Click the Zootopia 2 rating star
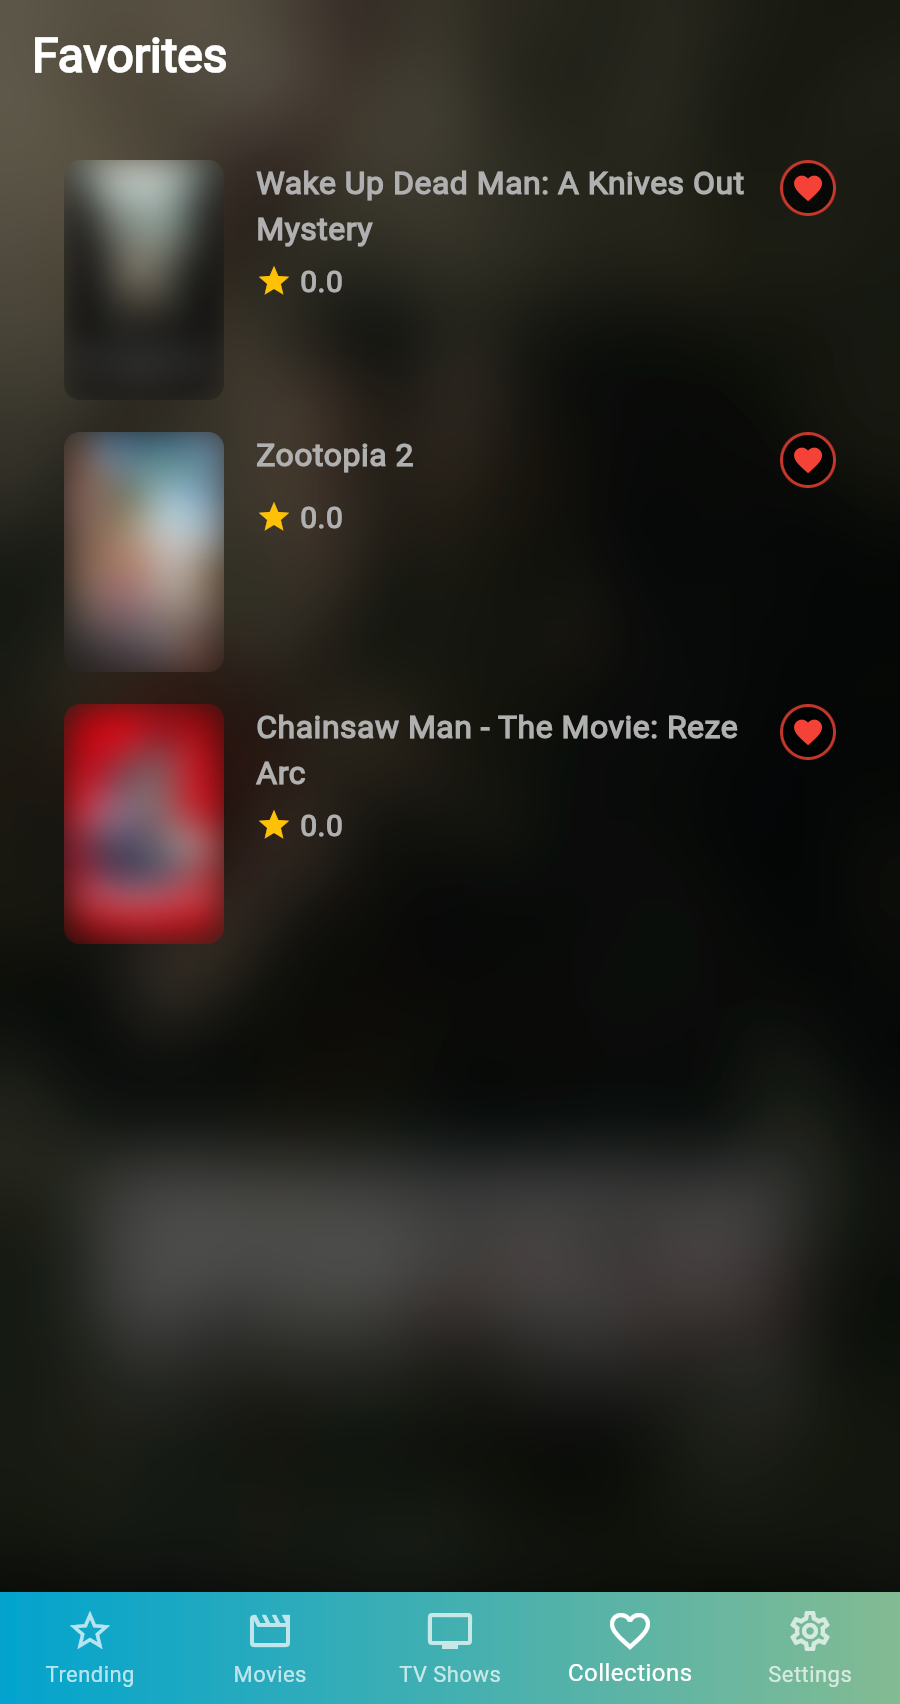The width and height of the screenshot is (900, 1704). coord(274,517)
